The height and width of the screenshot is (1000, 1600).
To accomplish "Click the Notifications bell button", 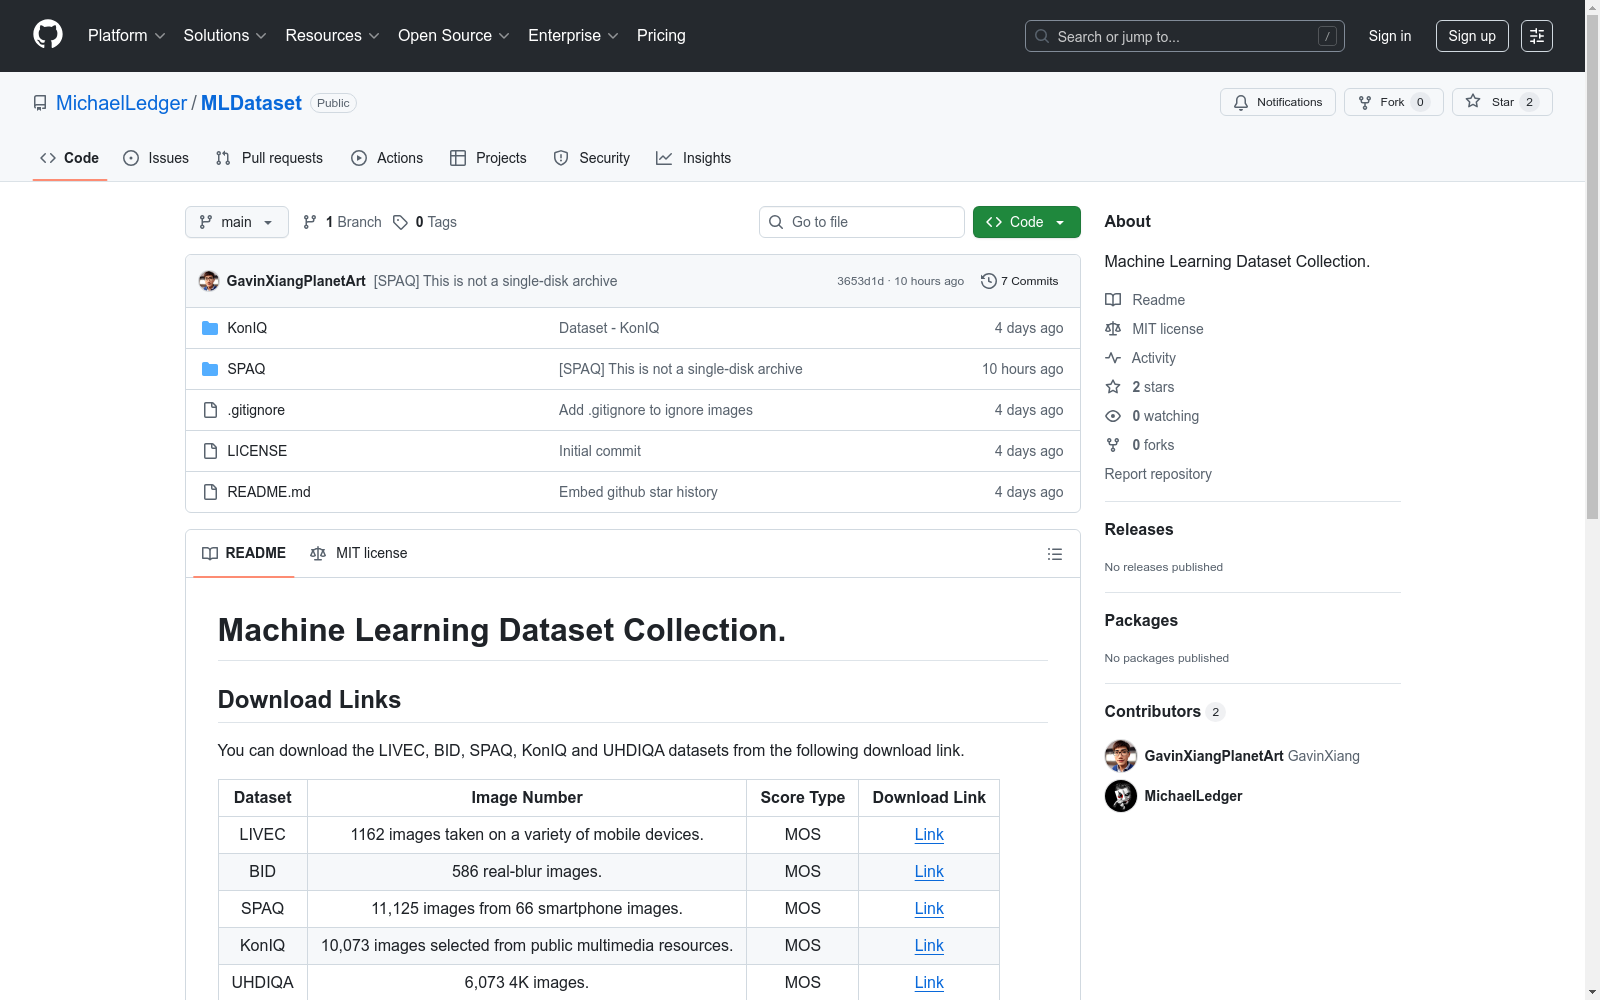I will click(x=1277, y=102).
